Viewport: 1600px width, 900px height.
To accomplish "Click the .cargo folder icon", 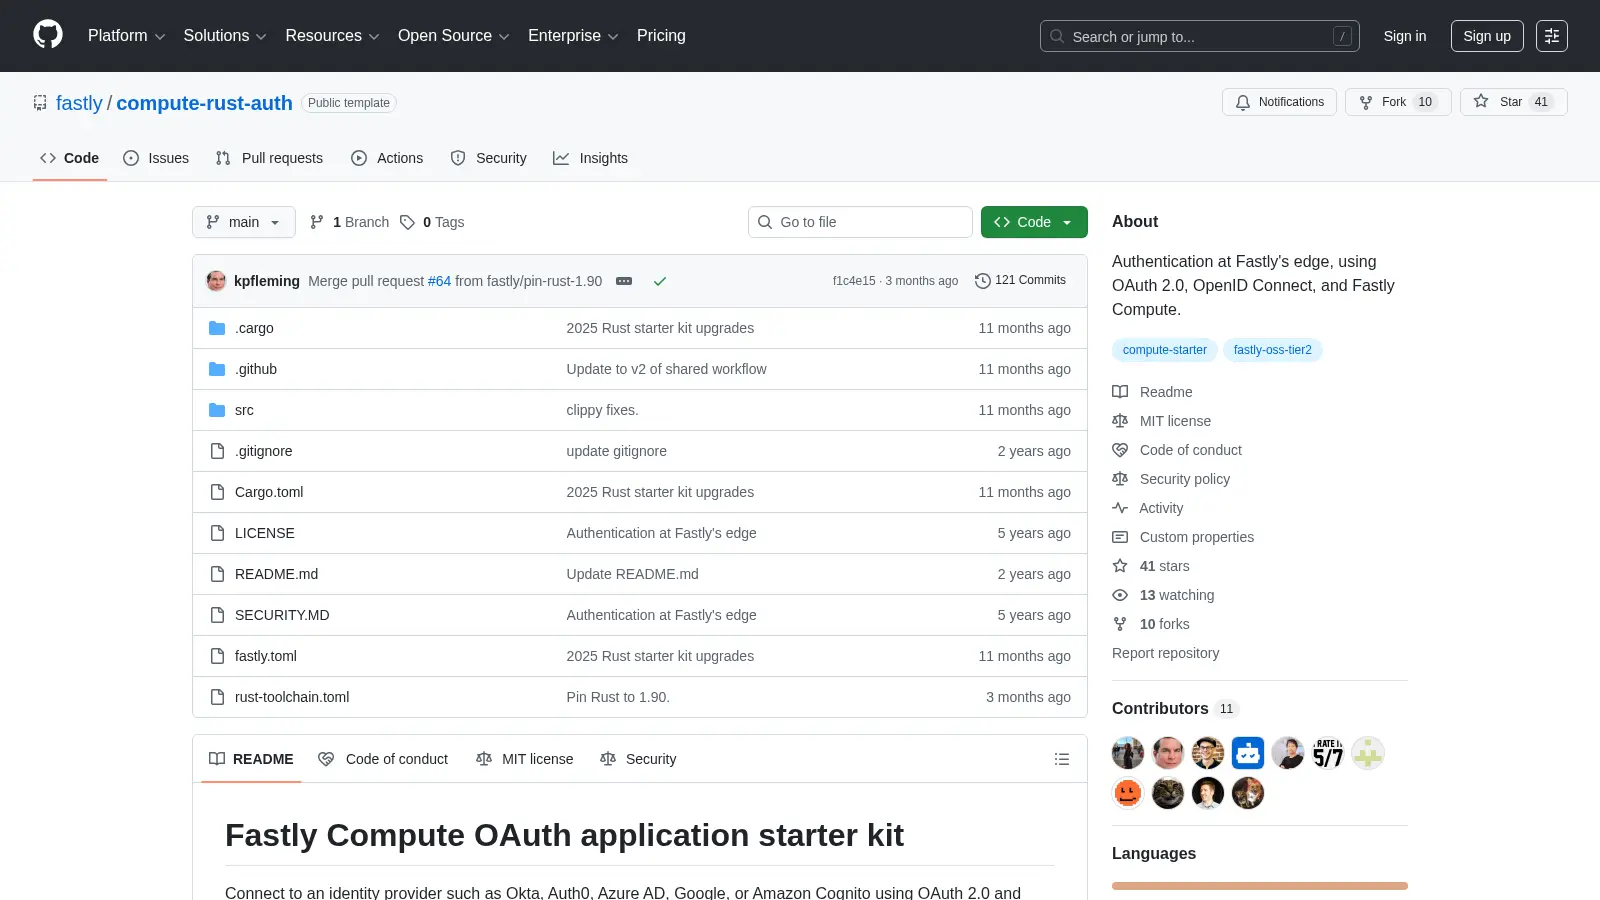I will click(217, 328).
